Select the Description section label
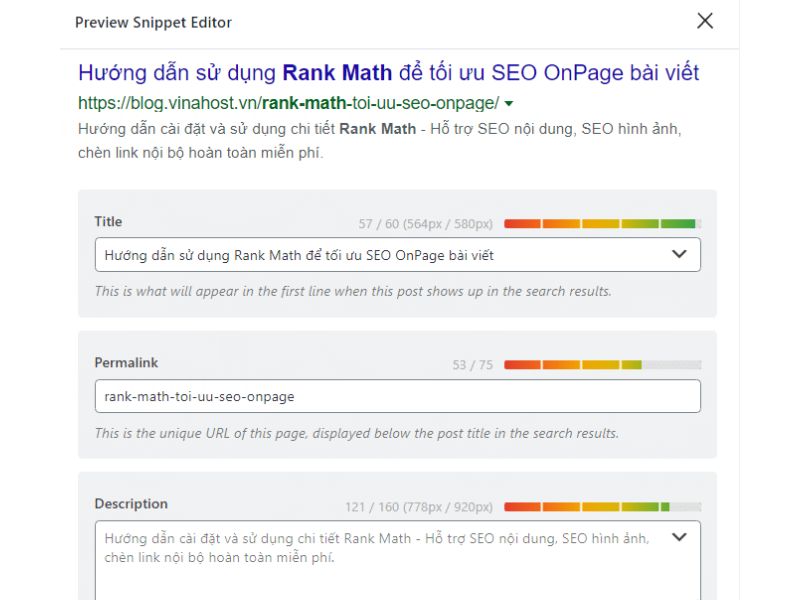Screen dimensions: 800x600 click(130, 505)
